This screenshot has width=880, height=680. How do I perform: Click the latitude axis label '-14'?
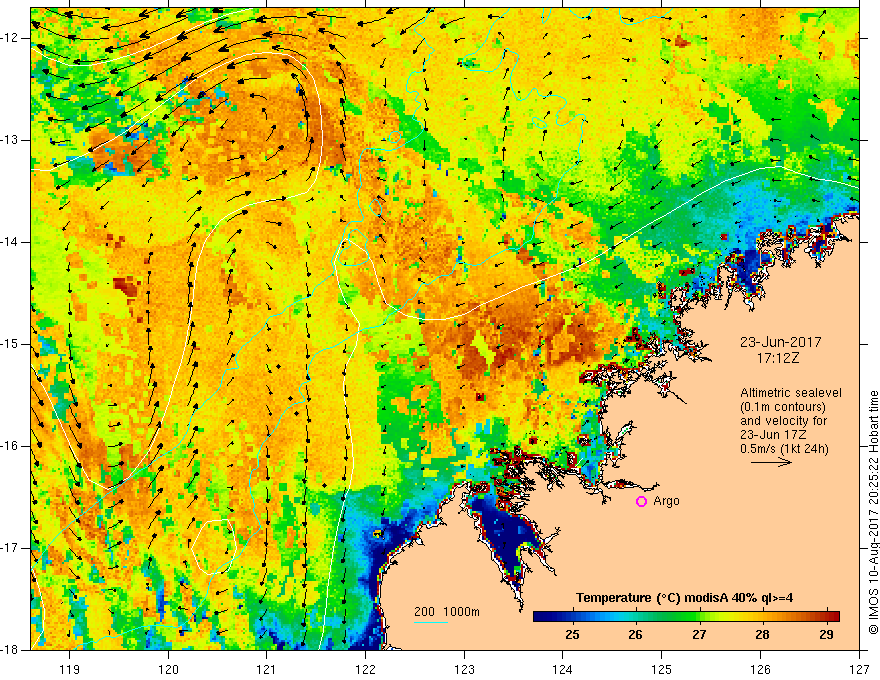point(10,242)
